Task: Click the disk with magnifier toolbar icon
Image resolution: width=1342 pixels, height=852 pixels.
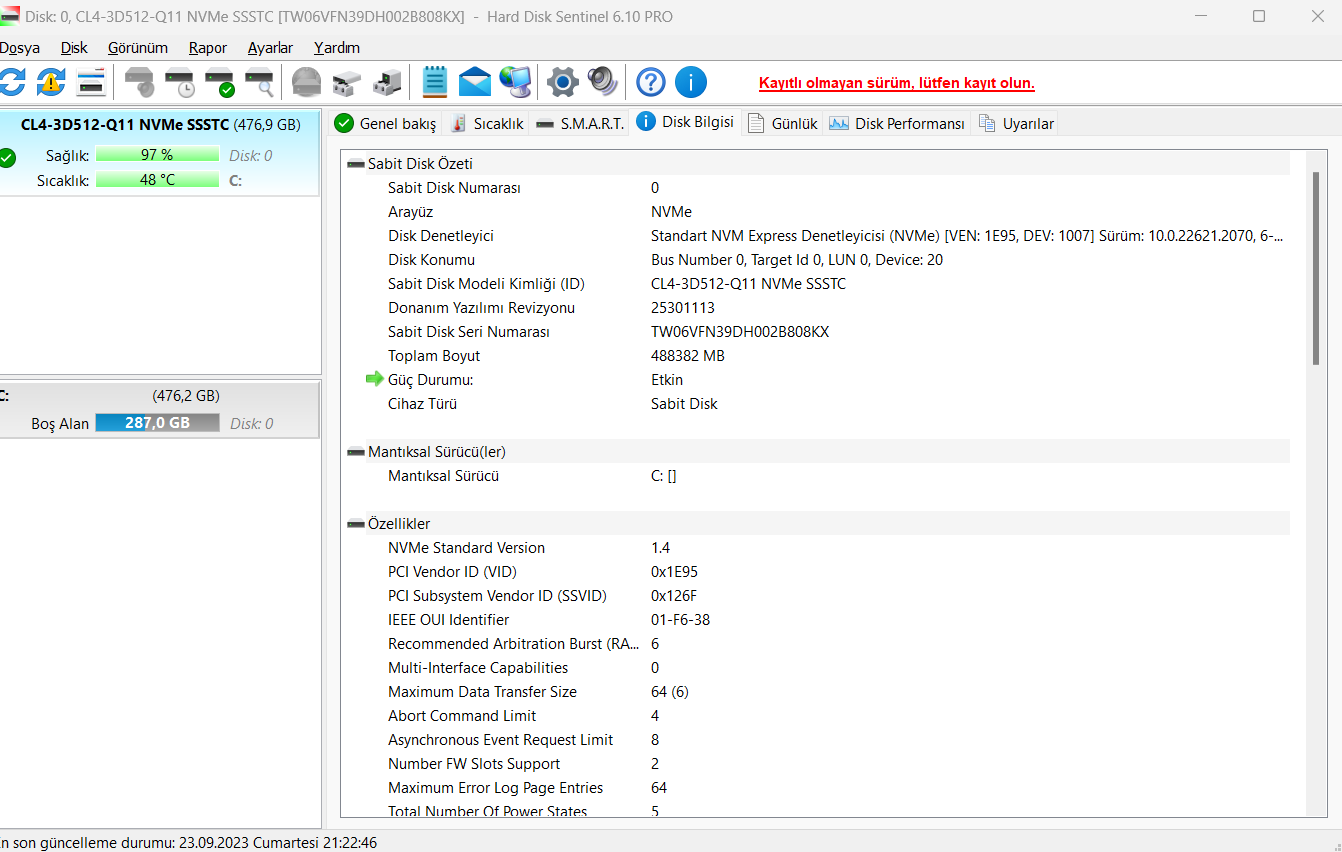Action: [260, 82]
